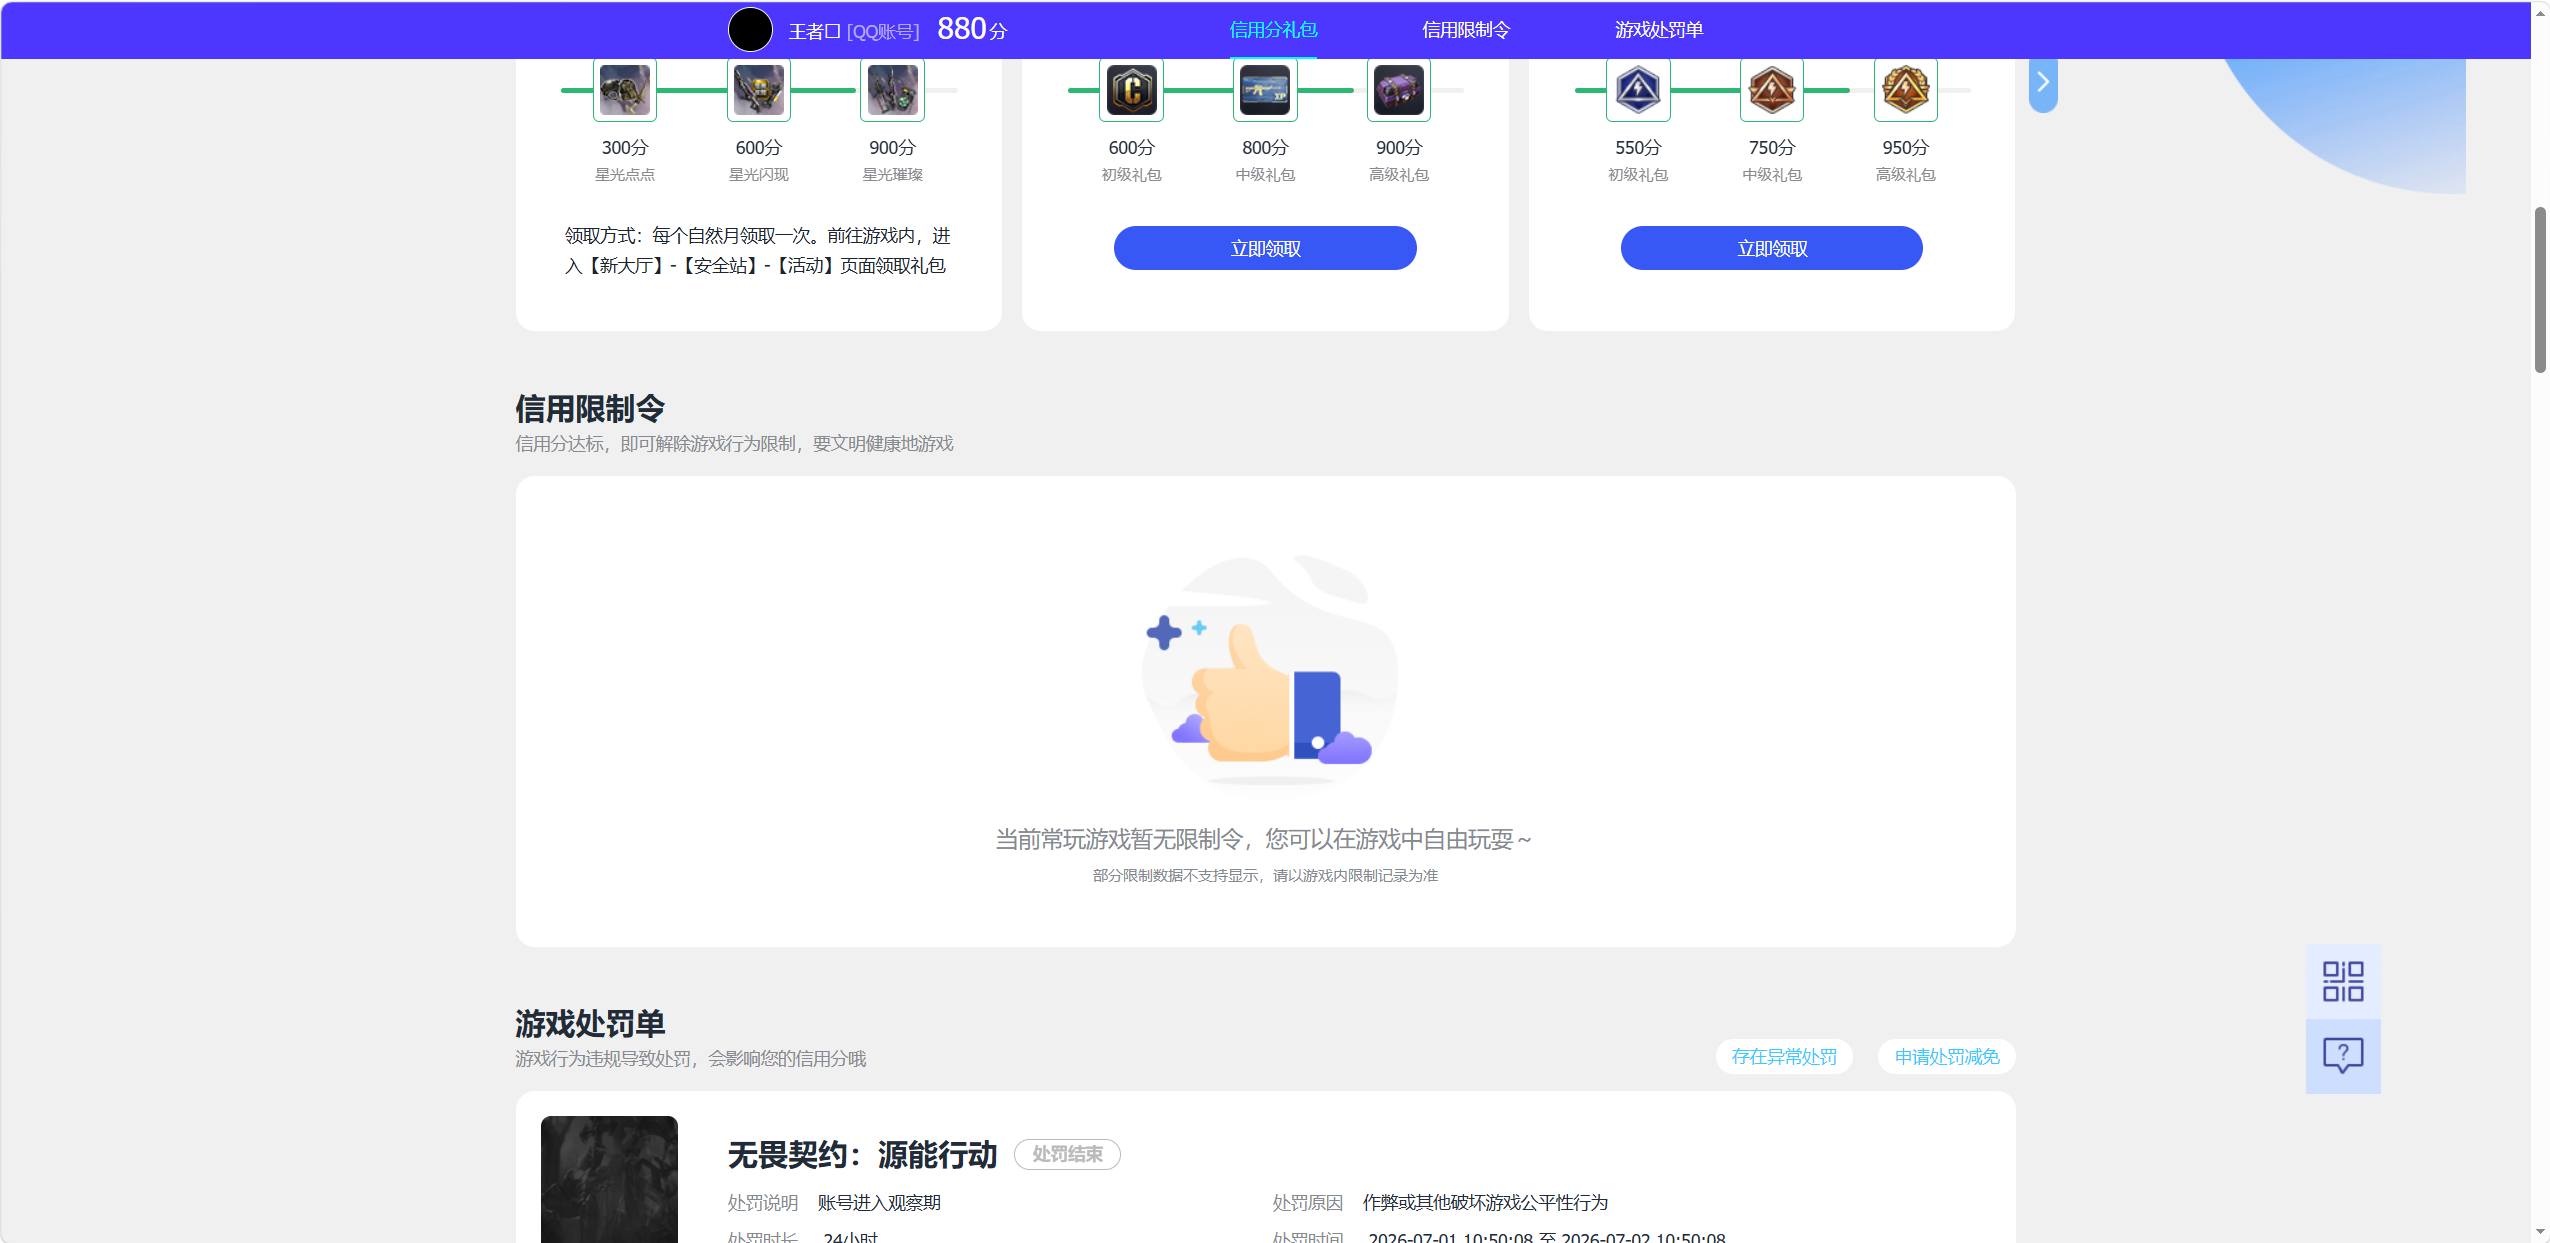The width and height of the screenshot is (2550, 1243).
Task: Click the 游戏处罚单 section heading
Action: coord(590,1024)
